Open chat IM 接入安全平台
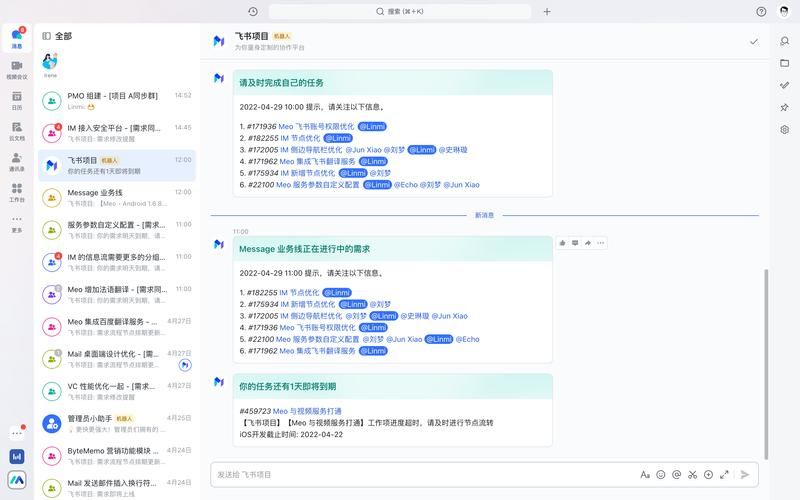 (117, 133)
